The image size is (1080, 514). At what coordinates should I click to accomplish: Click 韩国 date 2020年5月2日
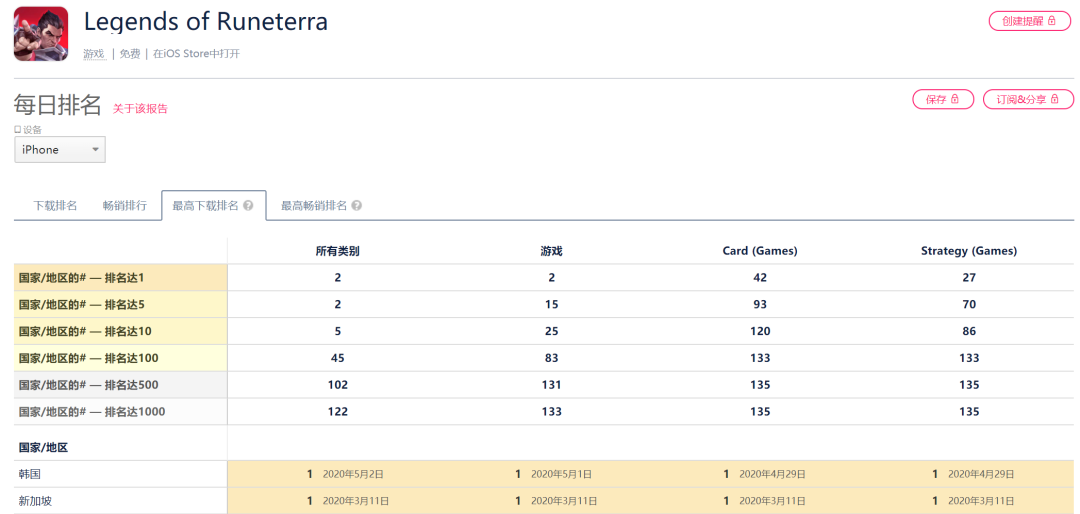point(353,474)
